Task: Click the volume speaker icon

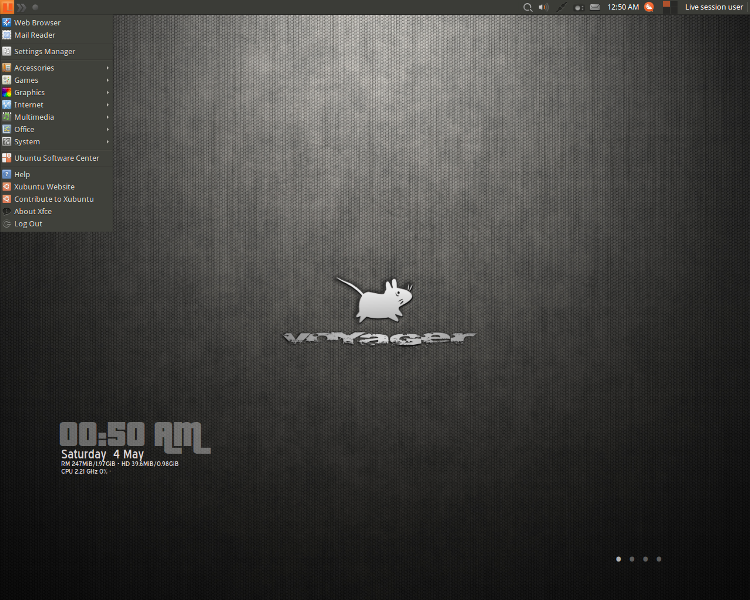Action: tap(544, 7)
